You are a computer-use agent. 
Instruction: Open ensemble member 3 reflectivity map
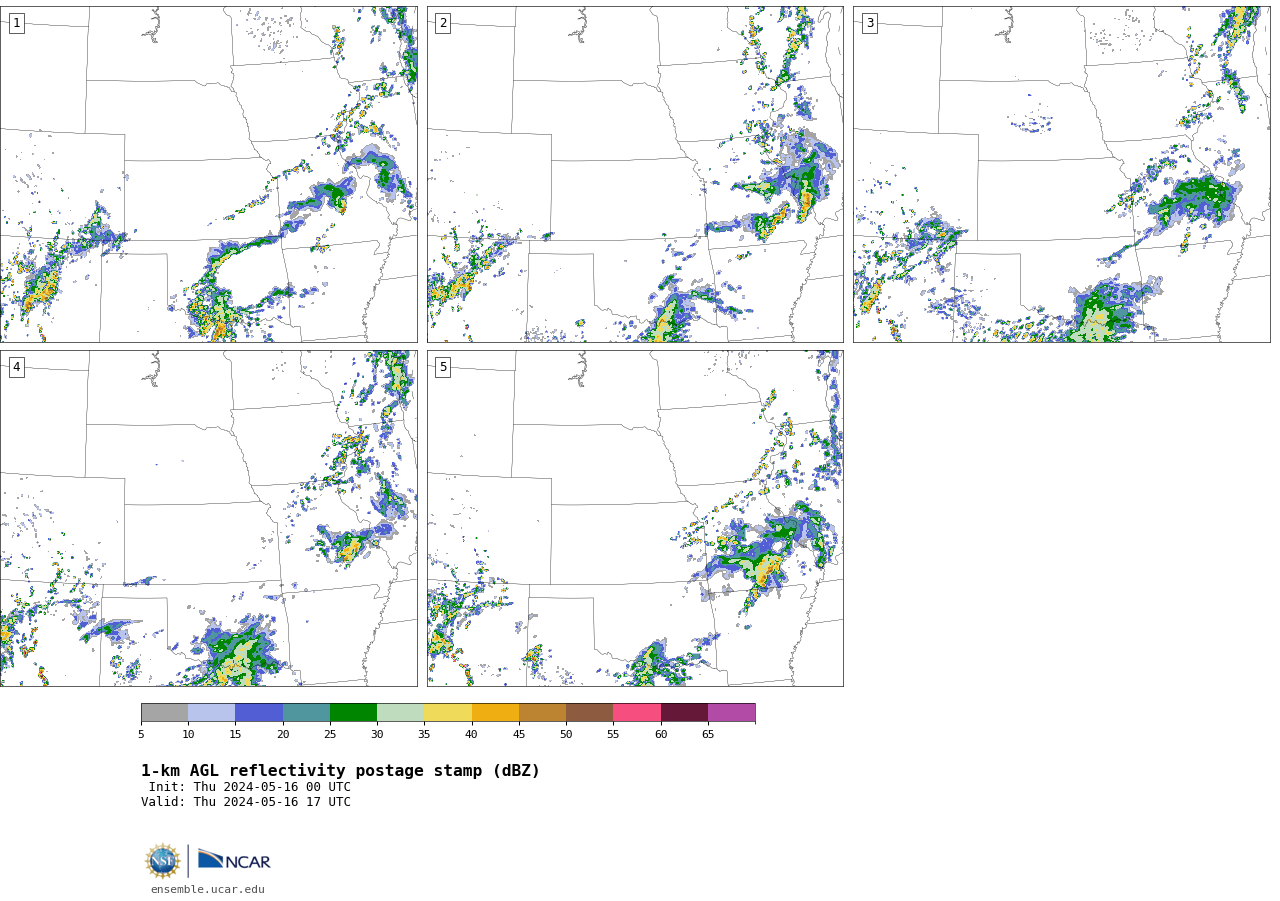coord(1061,174)
